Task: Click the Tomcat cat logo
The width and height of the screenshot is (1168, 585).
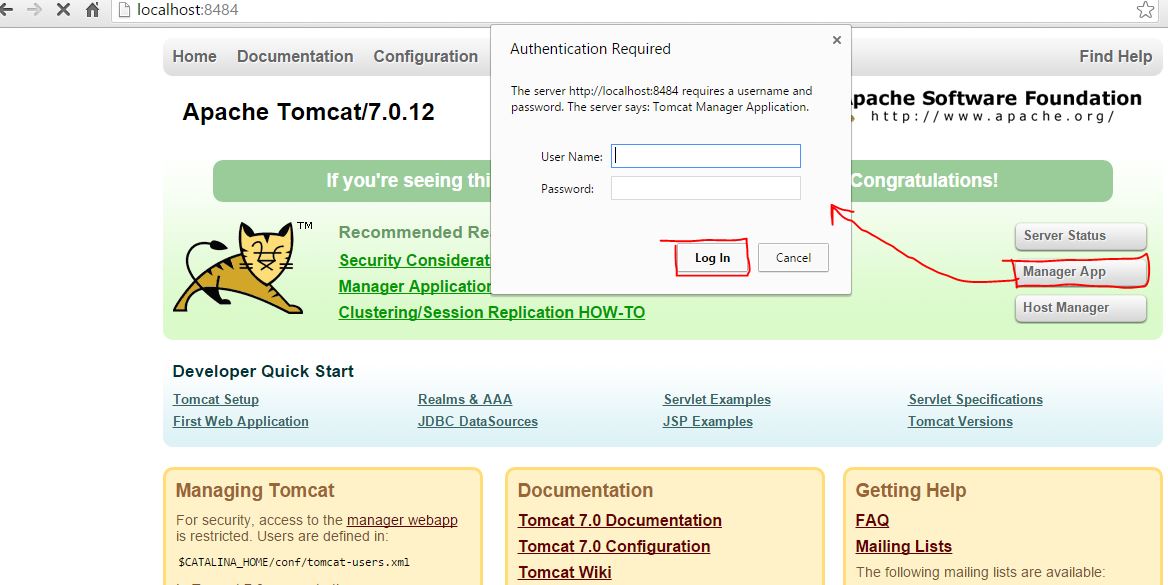Action: [x=240, y=268]
